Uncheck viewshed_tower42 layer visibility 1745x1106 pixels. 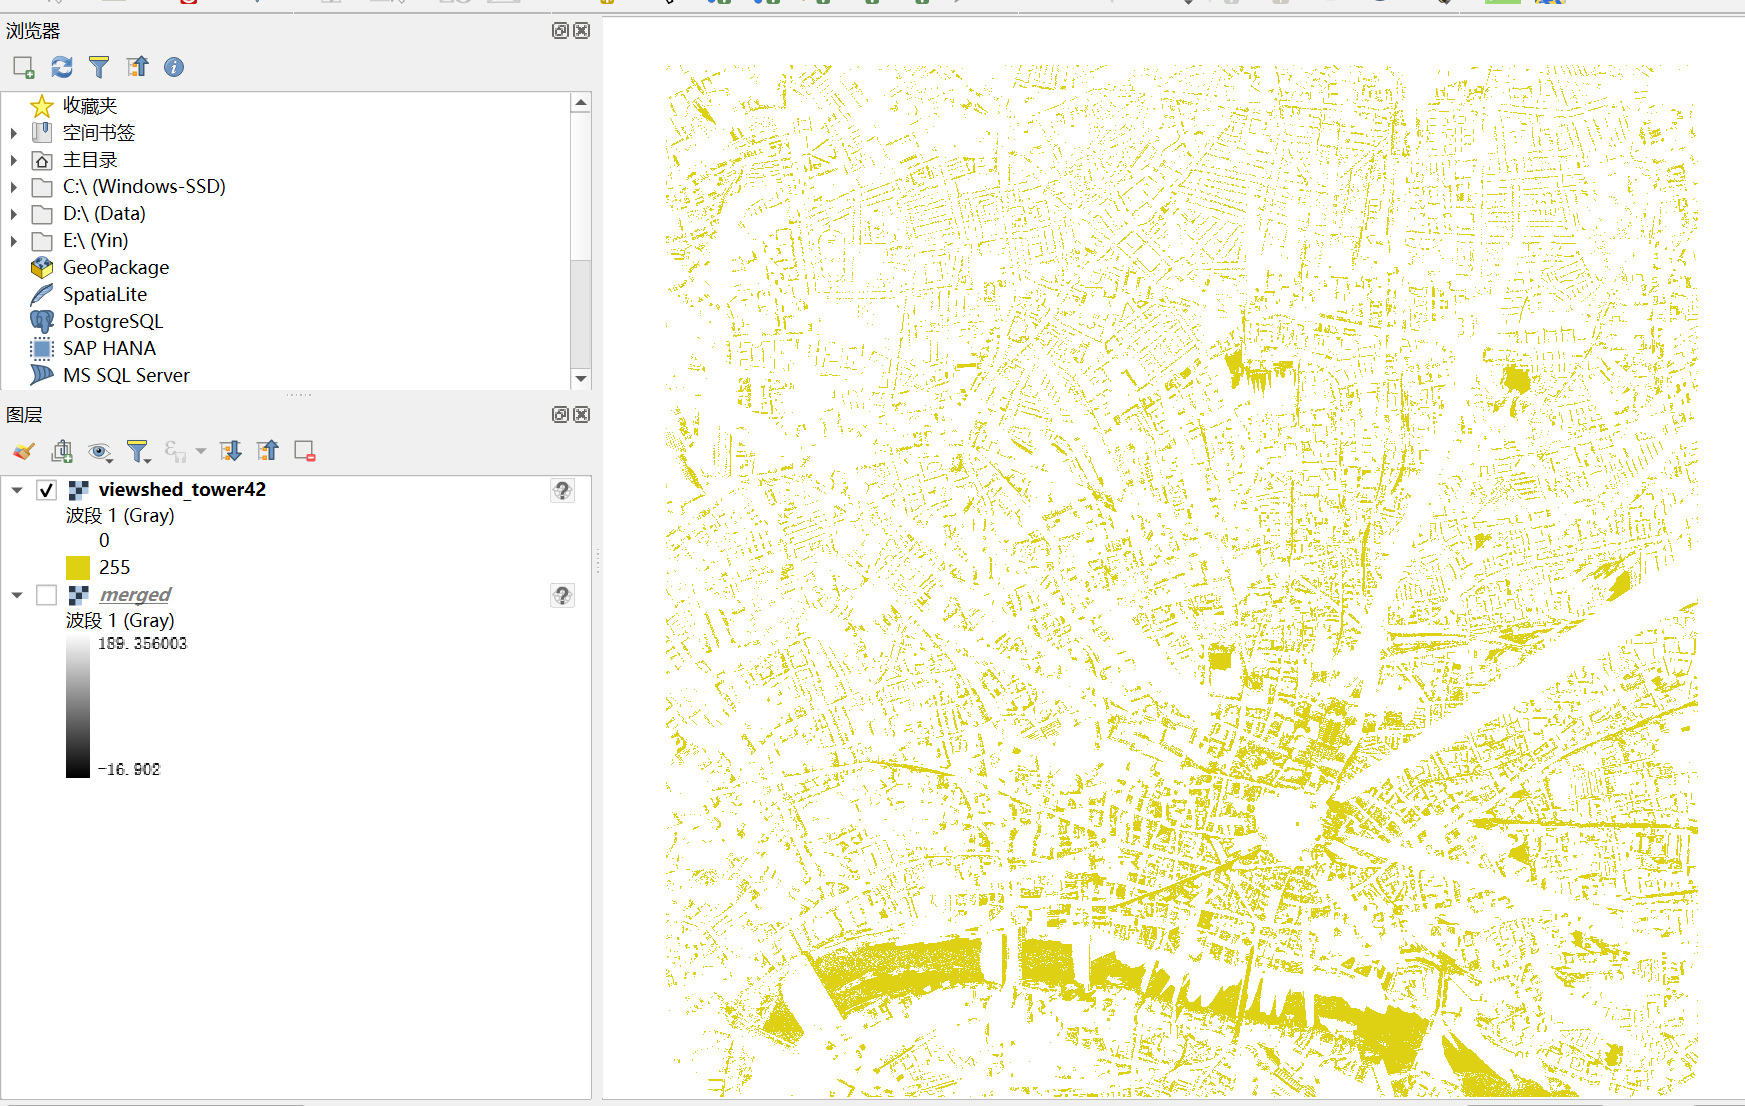(x=46, y=490)
